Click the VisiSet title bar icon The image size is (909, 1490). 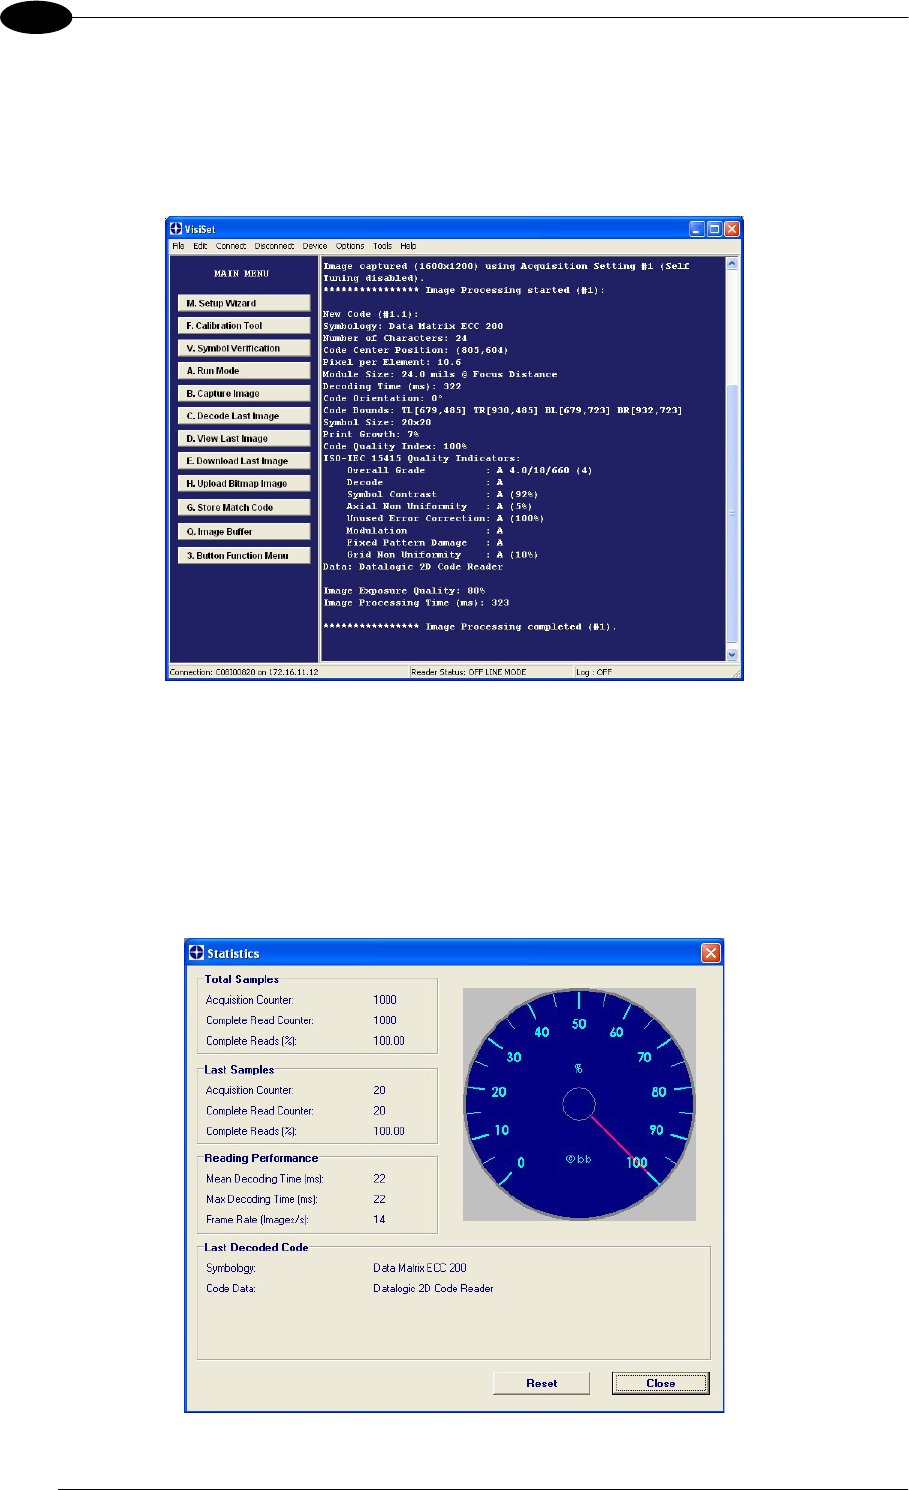176,229
